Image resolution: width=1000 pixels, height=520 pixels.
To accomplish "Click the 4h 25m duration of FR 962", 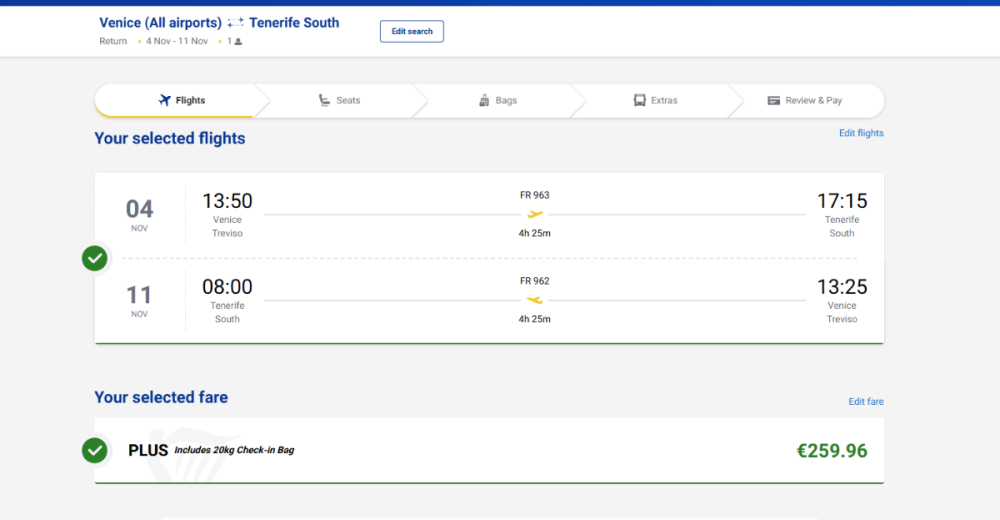I will pos(534,319).
